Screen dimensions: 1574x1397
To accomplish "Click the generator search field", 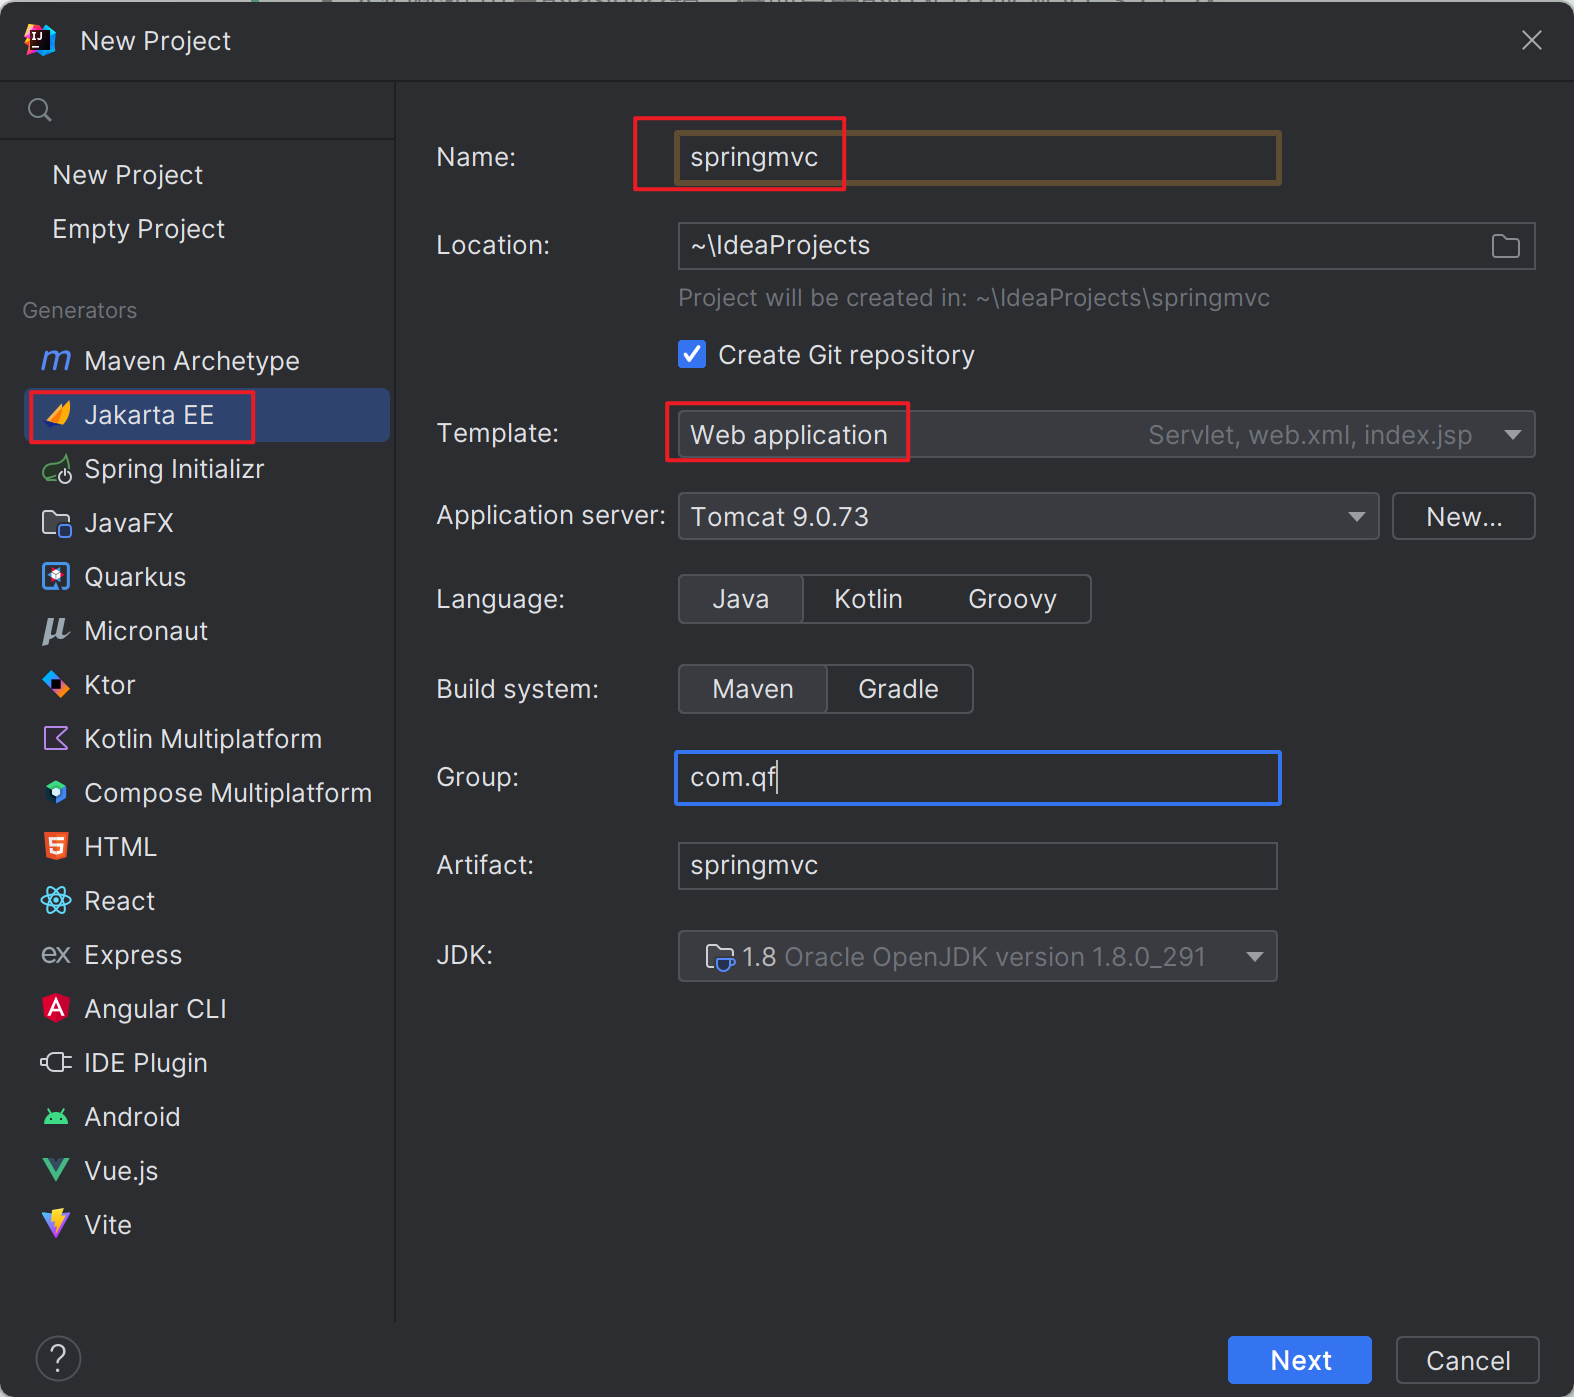I will (198, 110).
